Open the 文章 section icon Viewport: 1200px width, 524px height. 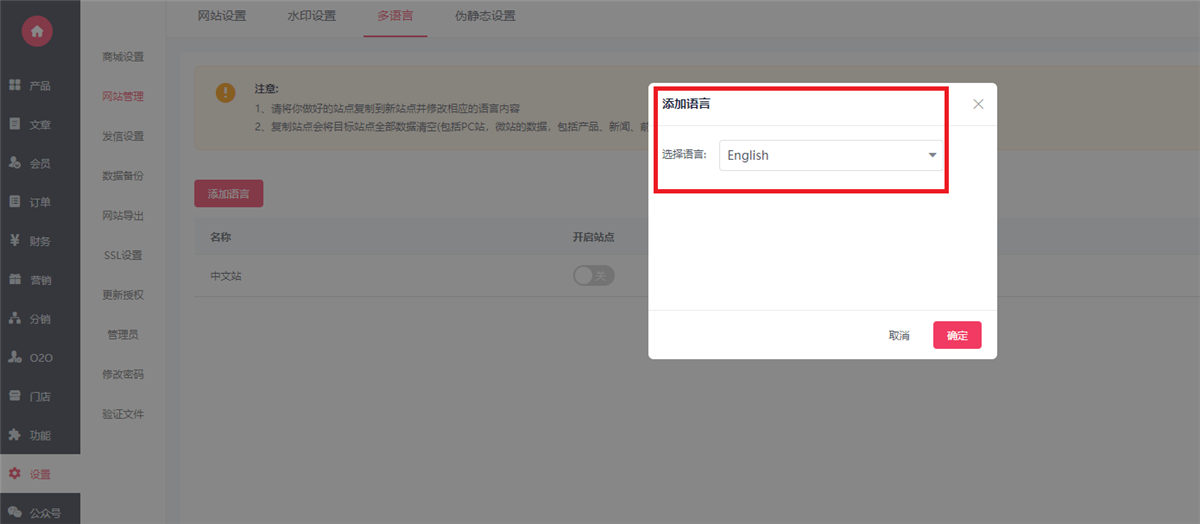point(15,124)
